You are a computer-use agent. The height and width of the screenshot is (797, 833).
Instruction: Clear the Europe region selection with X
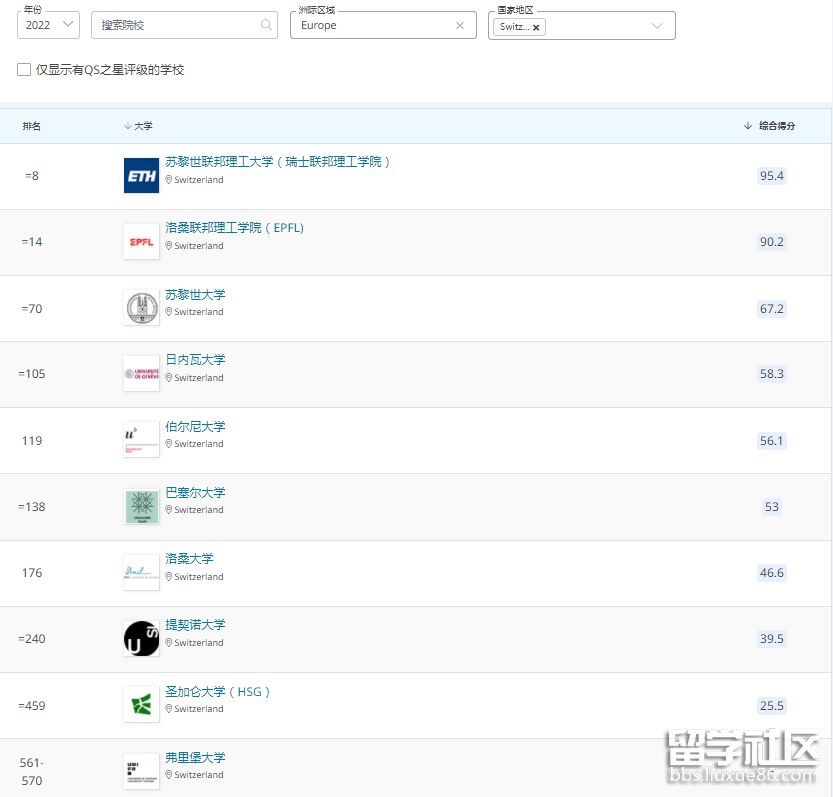pyautogui.click(x=460, y=26)
